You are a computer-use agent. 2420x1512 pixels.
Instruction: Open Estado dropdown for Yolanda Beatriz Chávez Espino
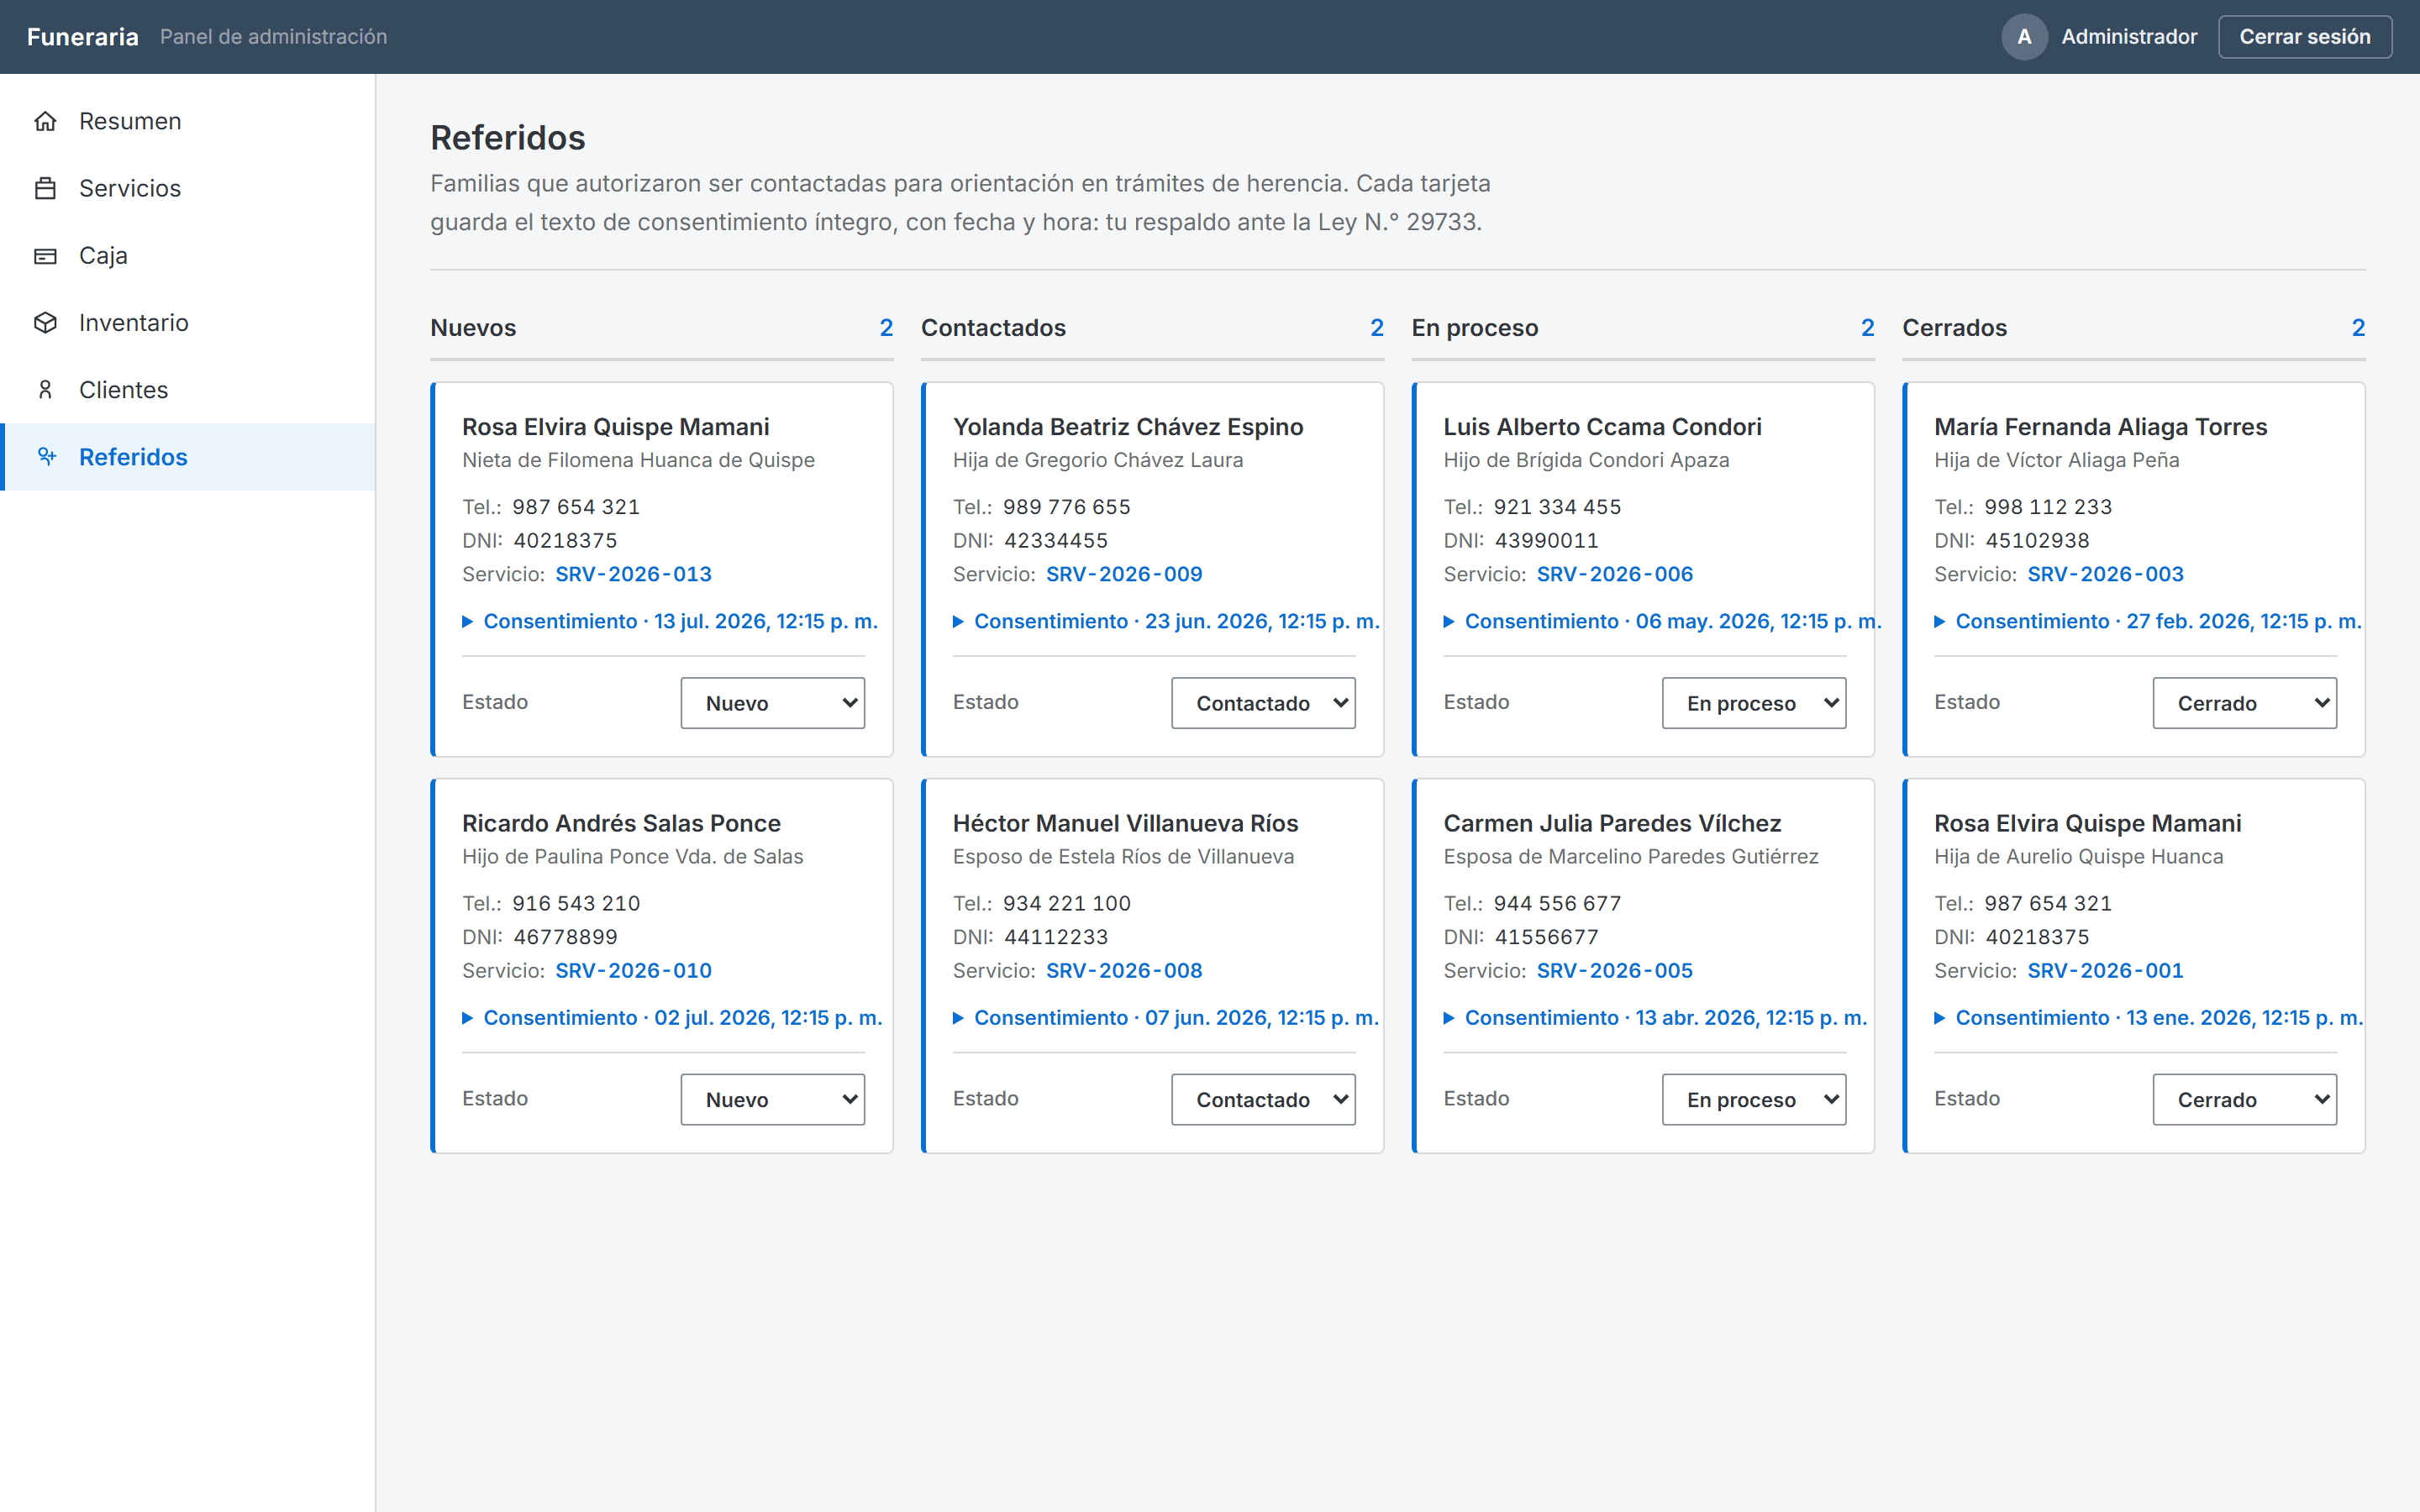(x=1263, y=703)
